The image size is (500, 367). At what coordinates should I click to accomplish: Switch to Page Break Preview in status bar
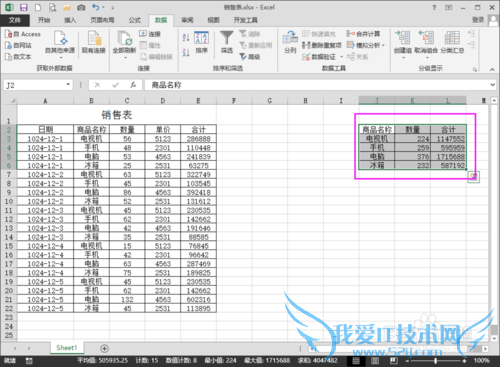(x=393, y=361)
